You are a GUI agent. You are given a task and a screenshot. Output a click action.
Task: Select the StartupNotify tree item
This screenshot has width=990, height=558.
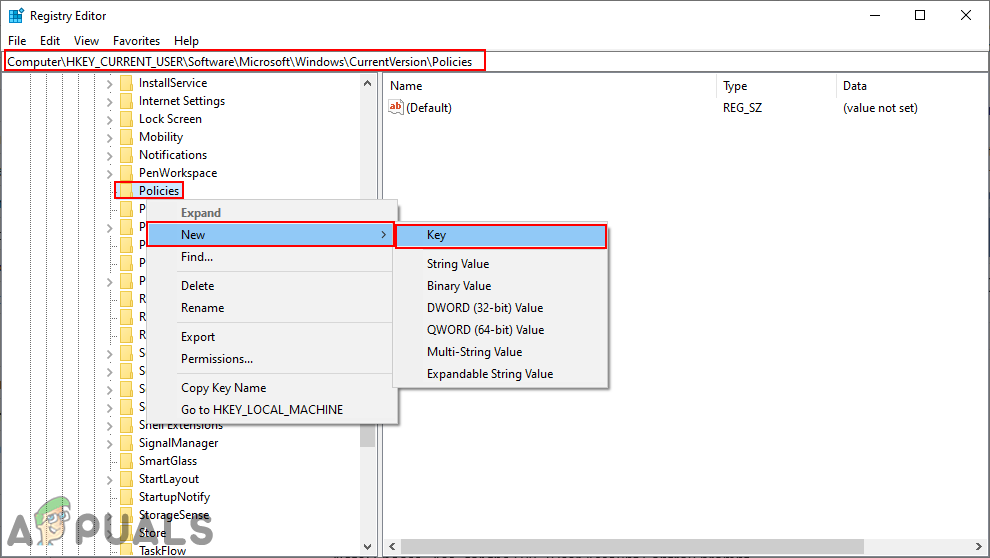click(174, 497)
